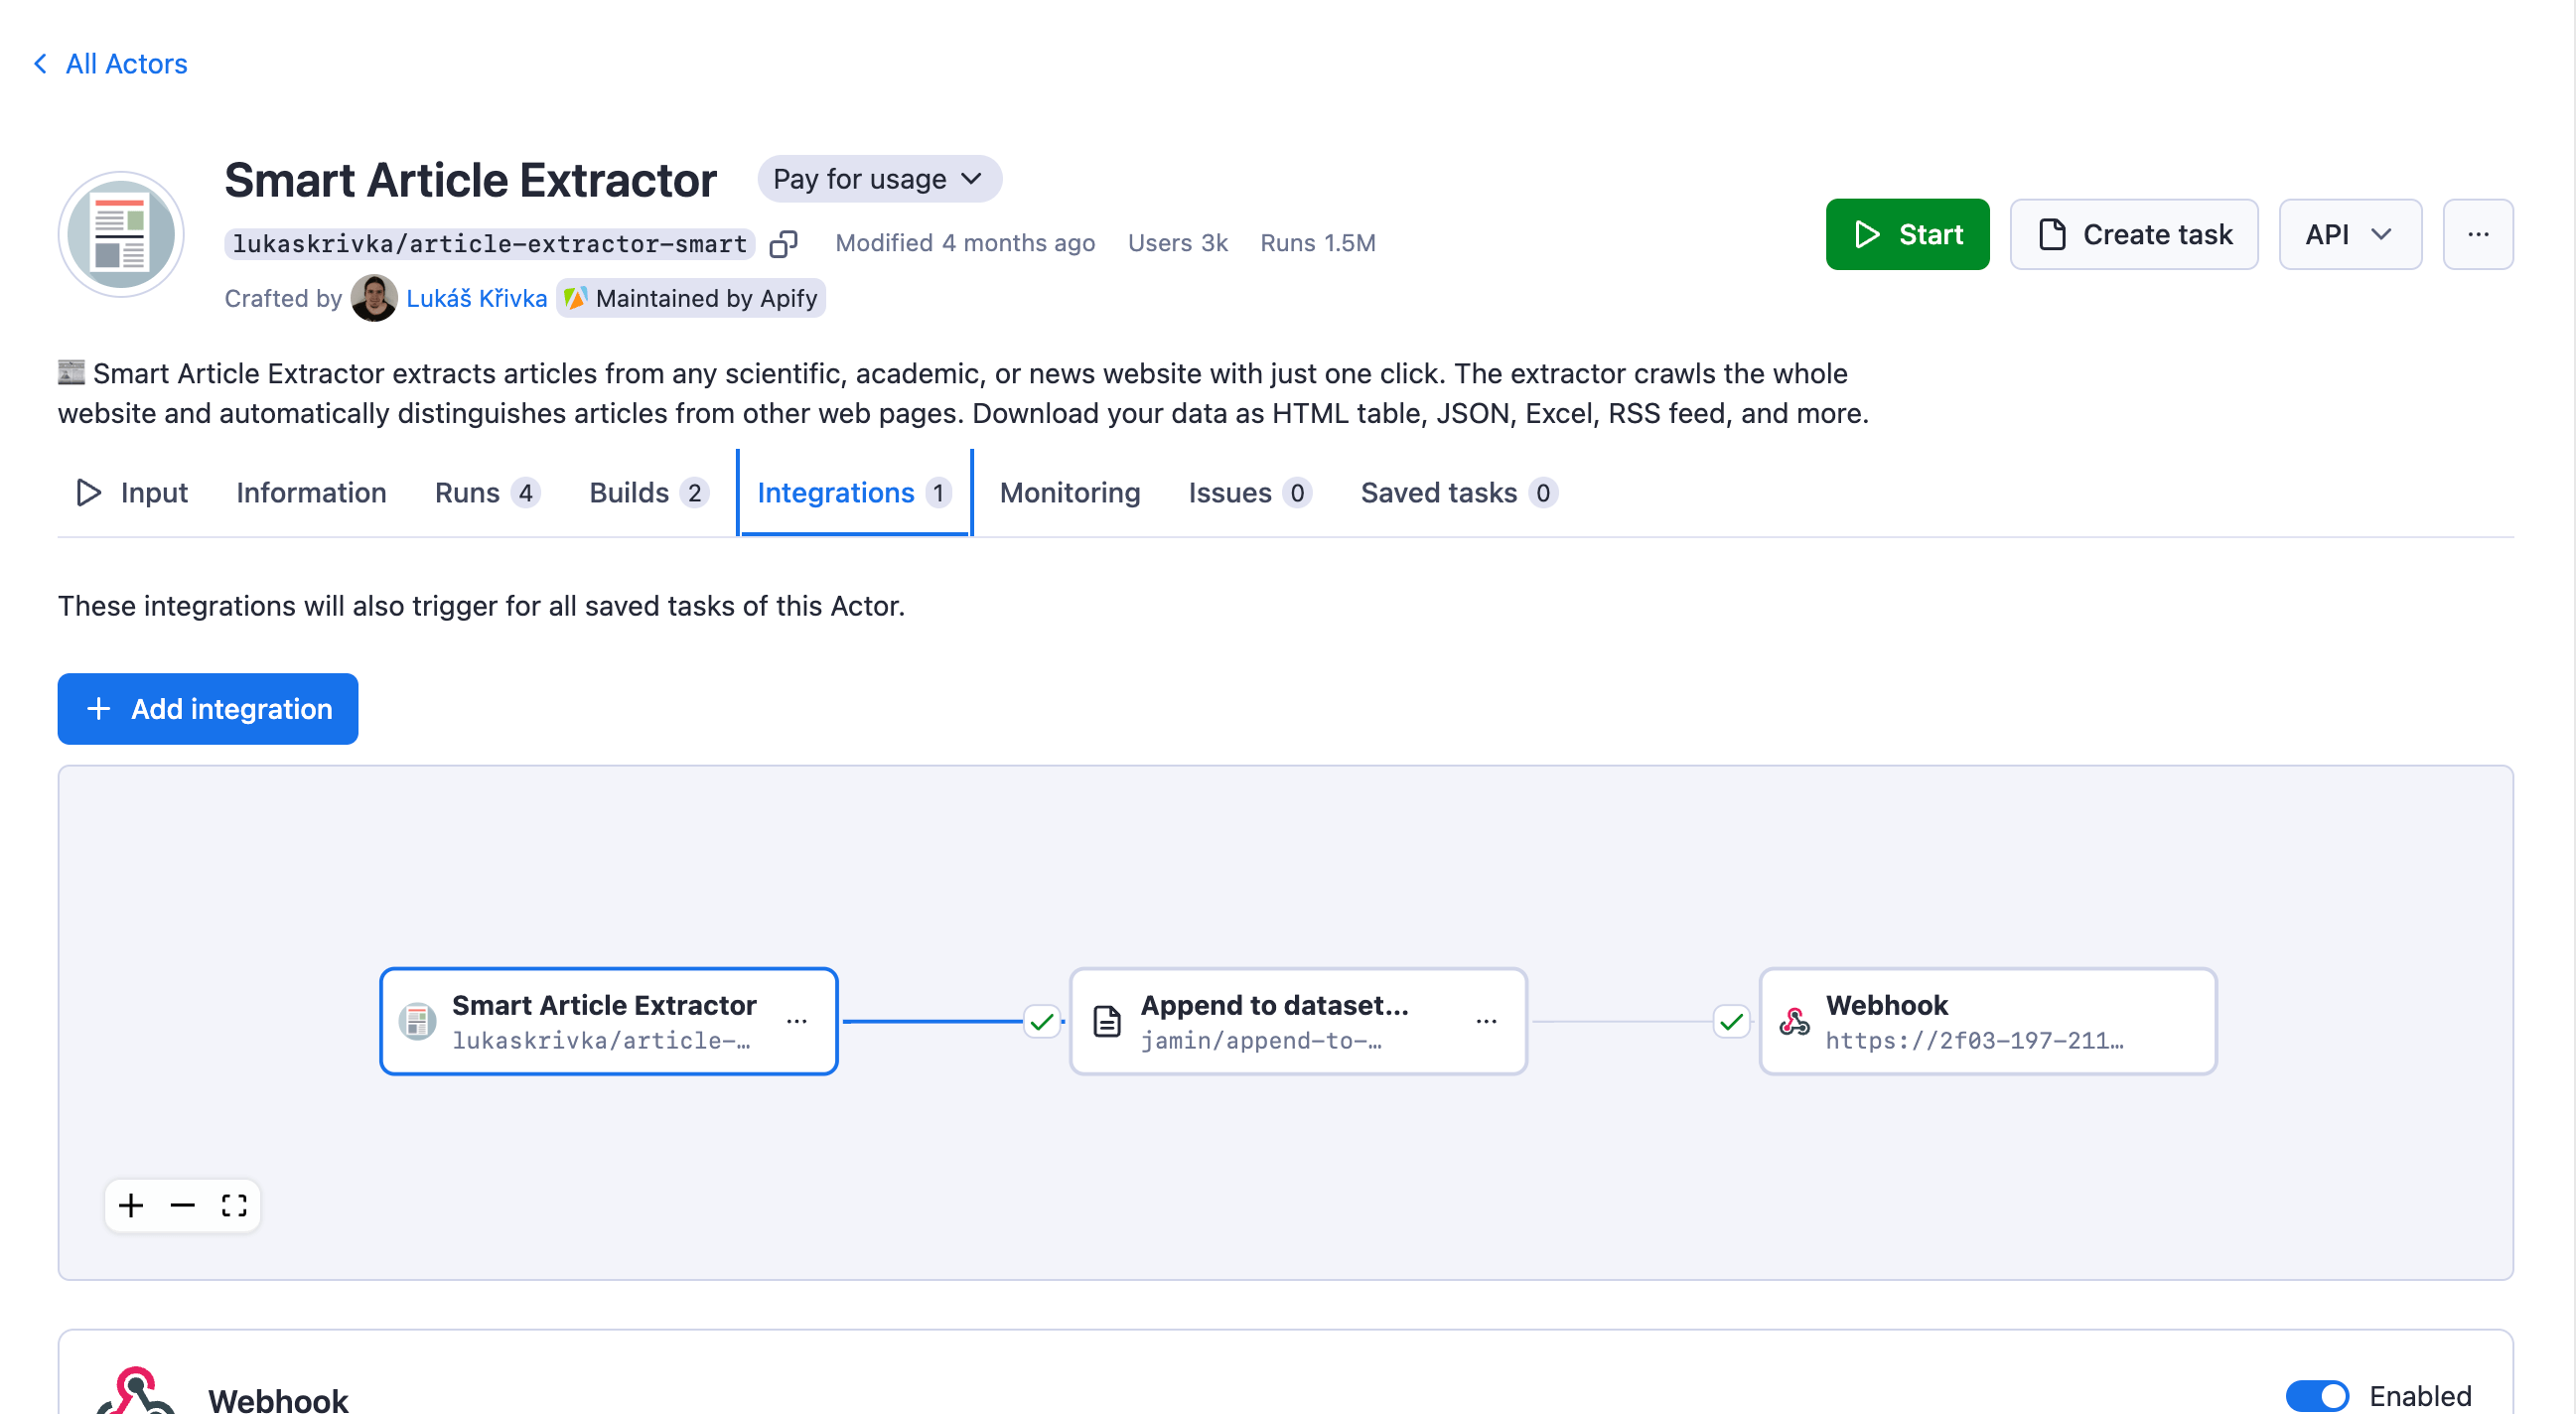Click the lukaskrivka/article-extractor-smart identifier
Screen dimensions: 2576x1414
(489, 243)
